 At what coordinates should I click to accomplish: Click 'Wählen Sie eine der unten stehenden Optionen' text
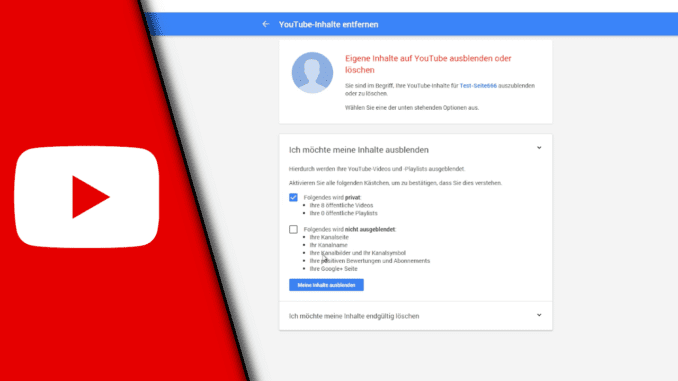412,108
